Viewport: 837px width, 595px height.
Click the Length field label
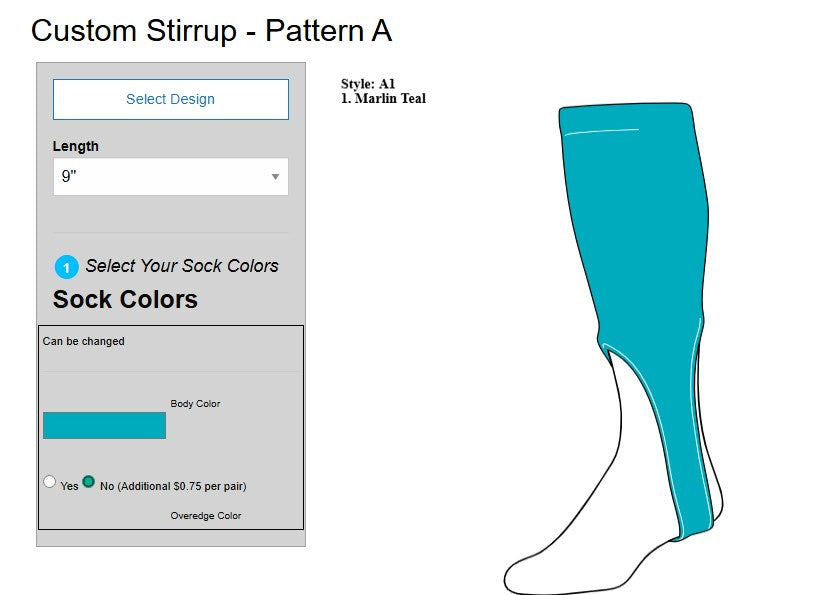[75, 146]
